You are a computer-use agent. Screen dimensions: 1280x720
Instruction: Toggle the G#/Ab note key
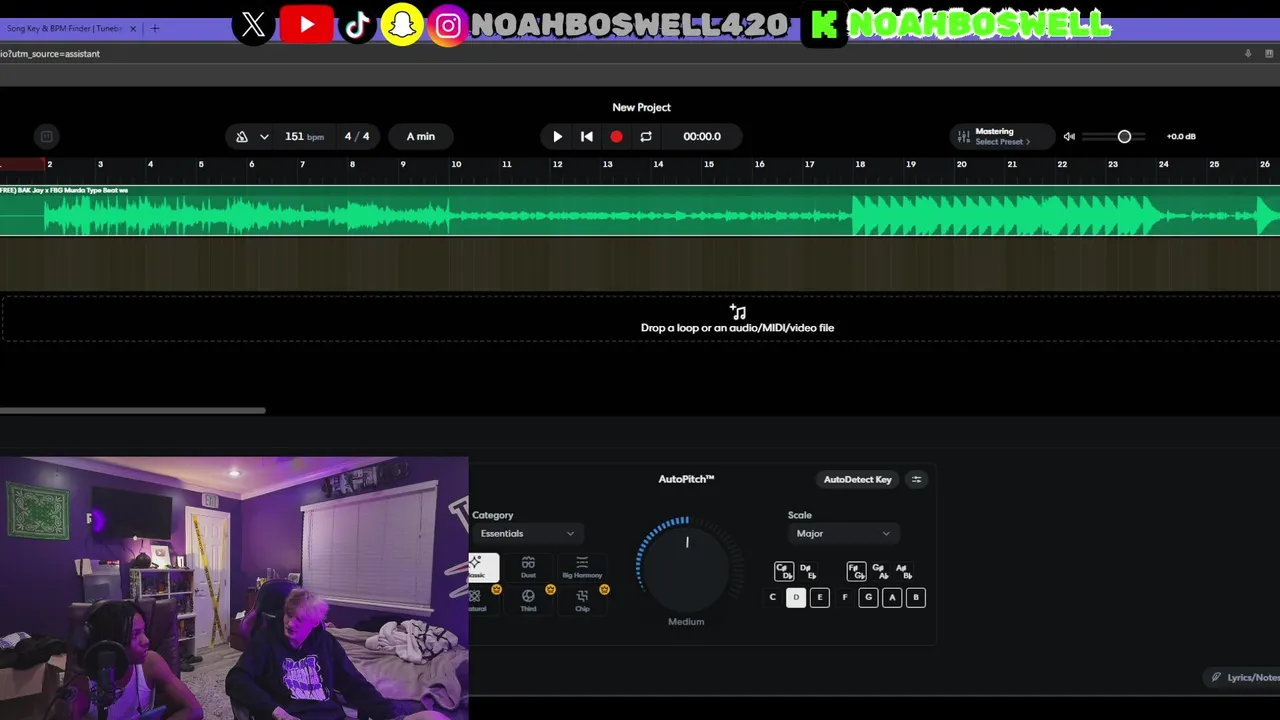coord(880,571)
